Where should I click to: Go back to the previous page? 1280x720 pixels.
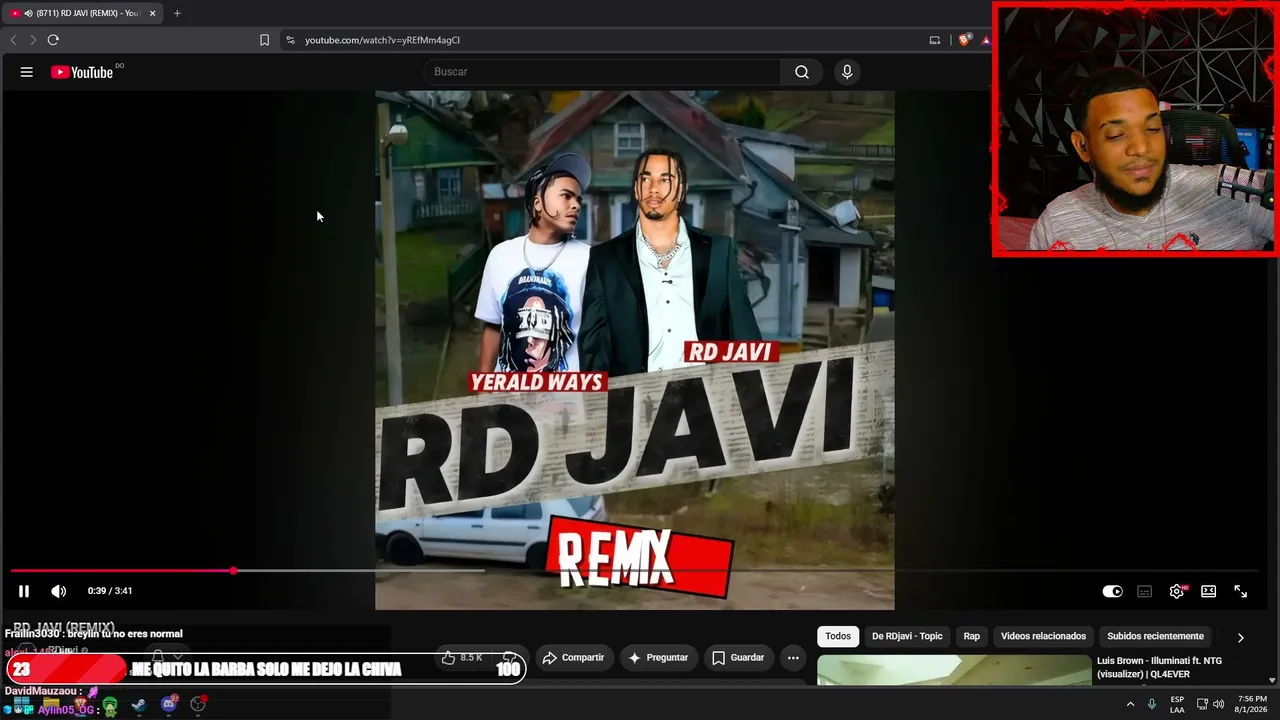pyautogui.click(x=13, y=40)
